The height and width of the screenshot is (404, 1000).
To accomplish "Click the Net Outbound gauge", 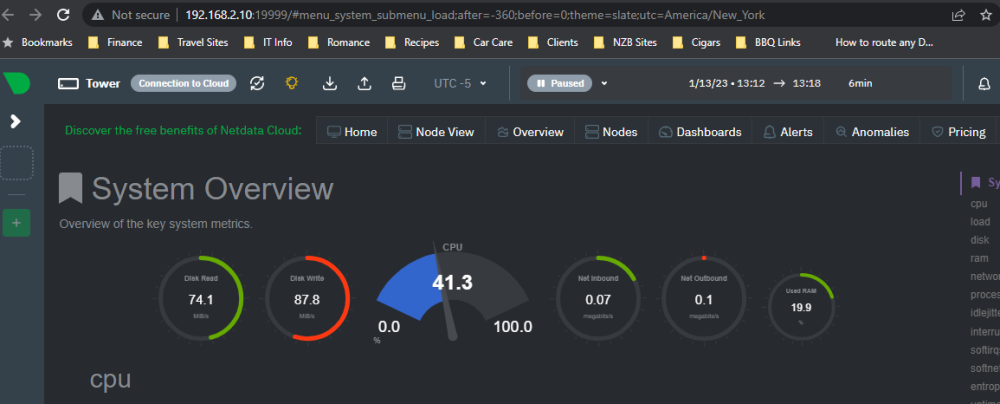I will click(704, 298).
